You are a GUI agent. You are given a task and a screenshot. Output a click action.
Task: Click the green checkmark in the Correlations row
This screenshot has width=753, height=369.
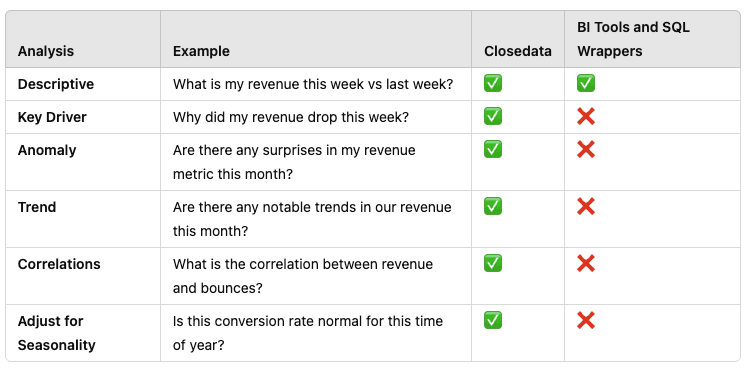(493, 264)
